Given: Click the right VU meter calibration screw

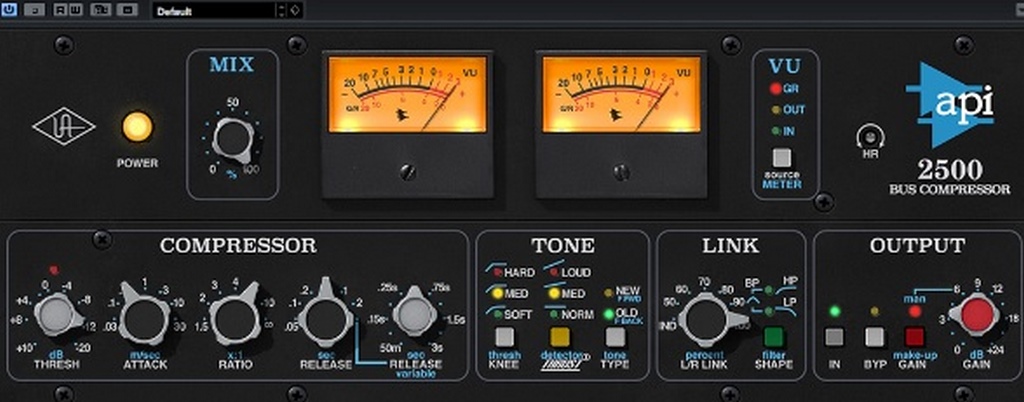Looking at the screenshot, I should (622, 172).
